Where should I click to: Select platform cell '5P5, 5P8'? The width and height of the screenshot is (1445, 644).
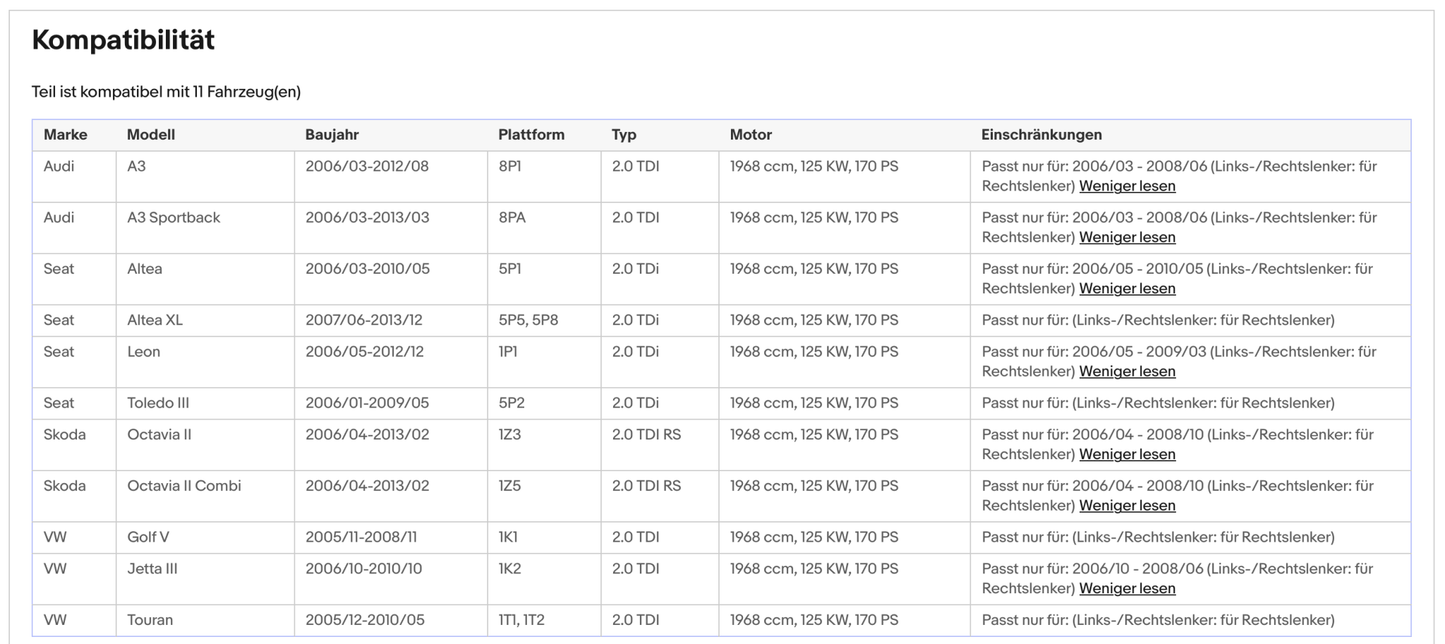[x=528, y=320]
